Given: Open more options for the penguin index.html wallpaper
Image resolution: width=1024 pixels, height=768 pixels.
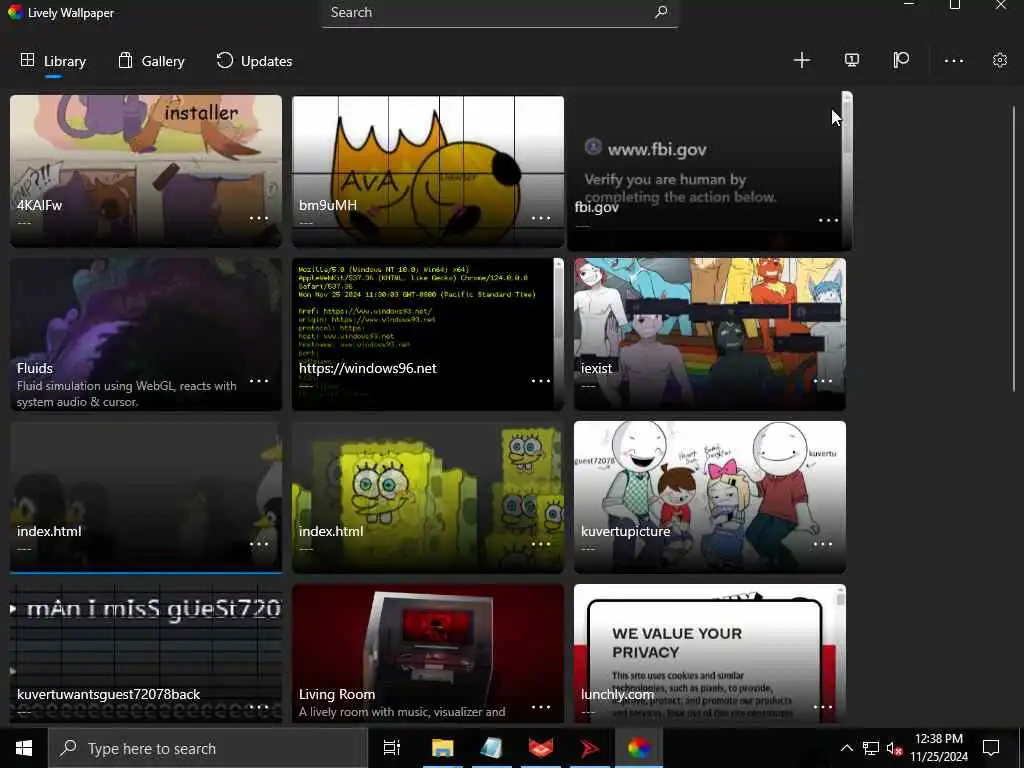Looking at the screenshot, I should click(259, 544).
